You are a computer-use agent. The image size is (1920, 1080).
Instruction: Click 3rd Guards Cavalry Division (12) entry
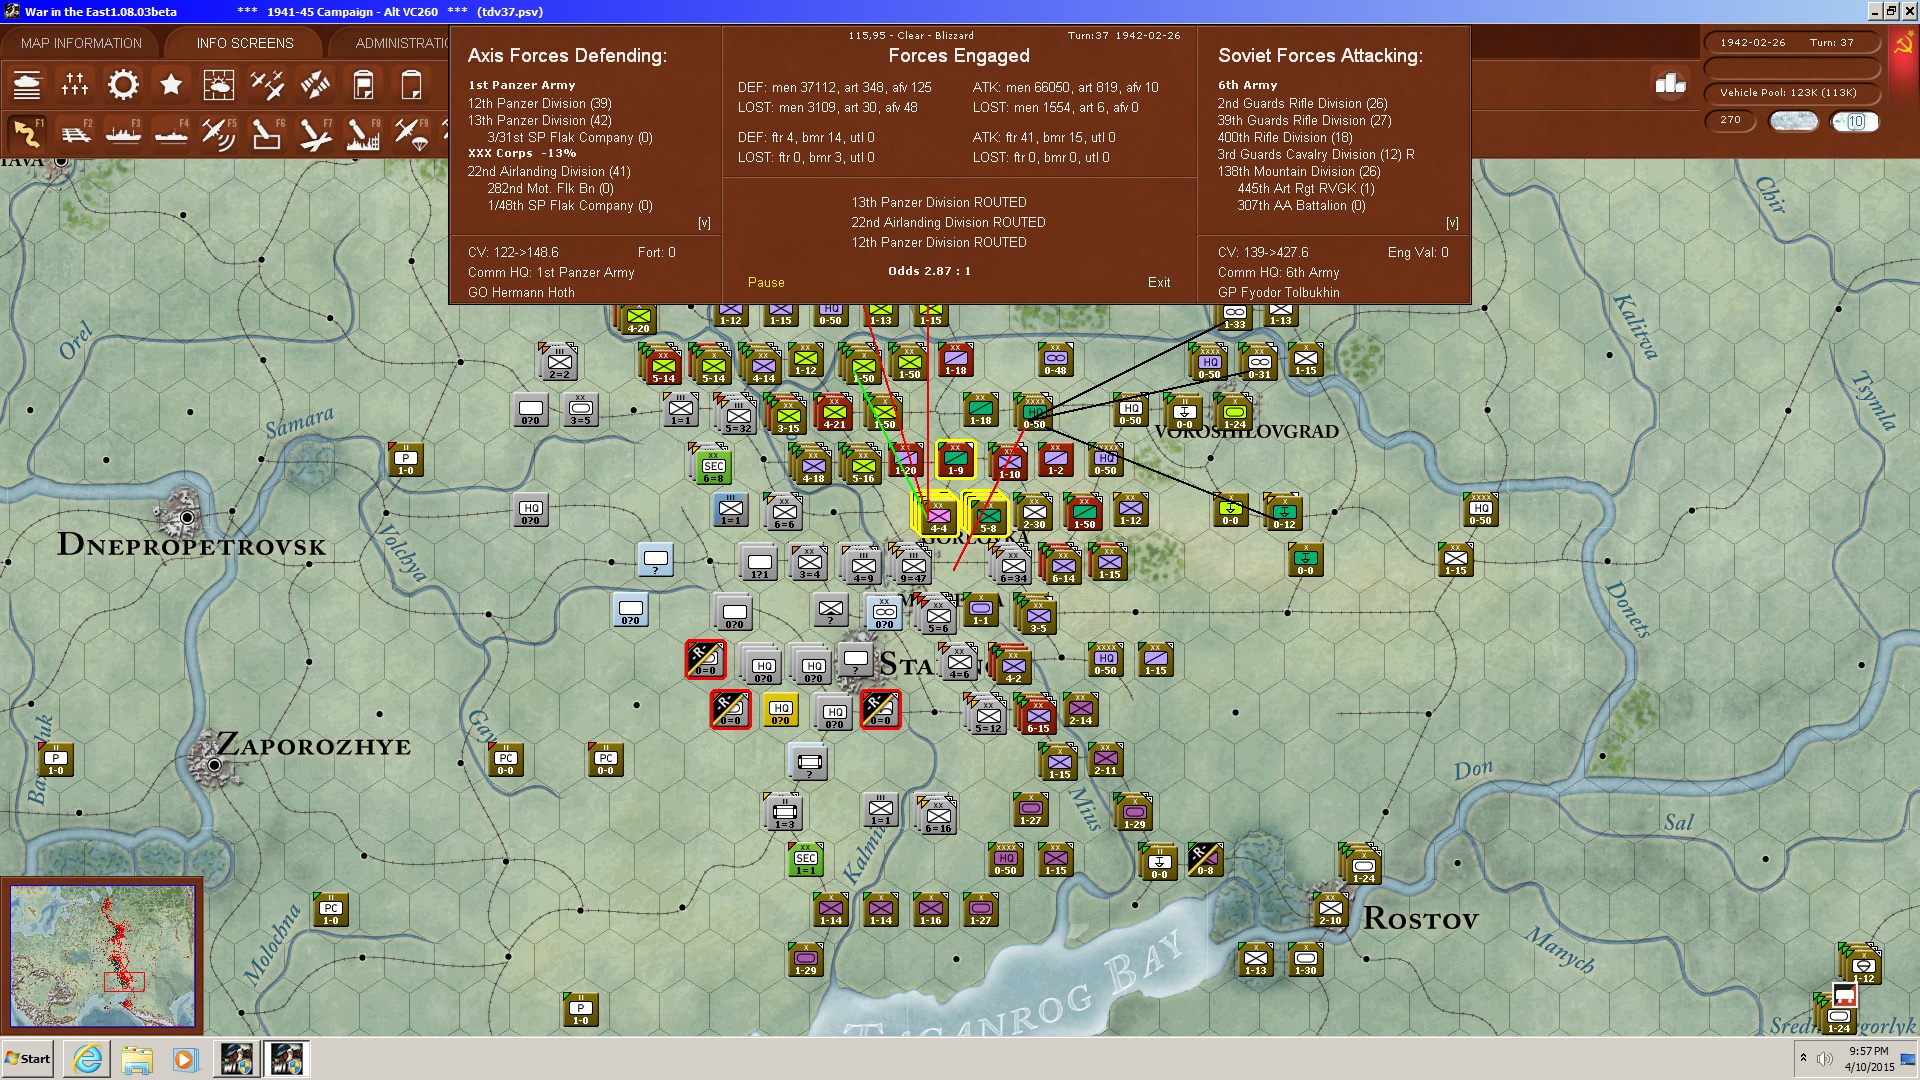tap(1315, 155)
